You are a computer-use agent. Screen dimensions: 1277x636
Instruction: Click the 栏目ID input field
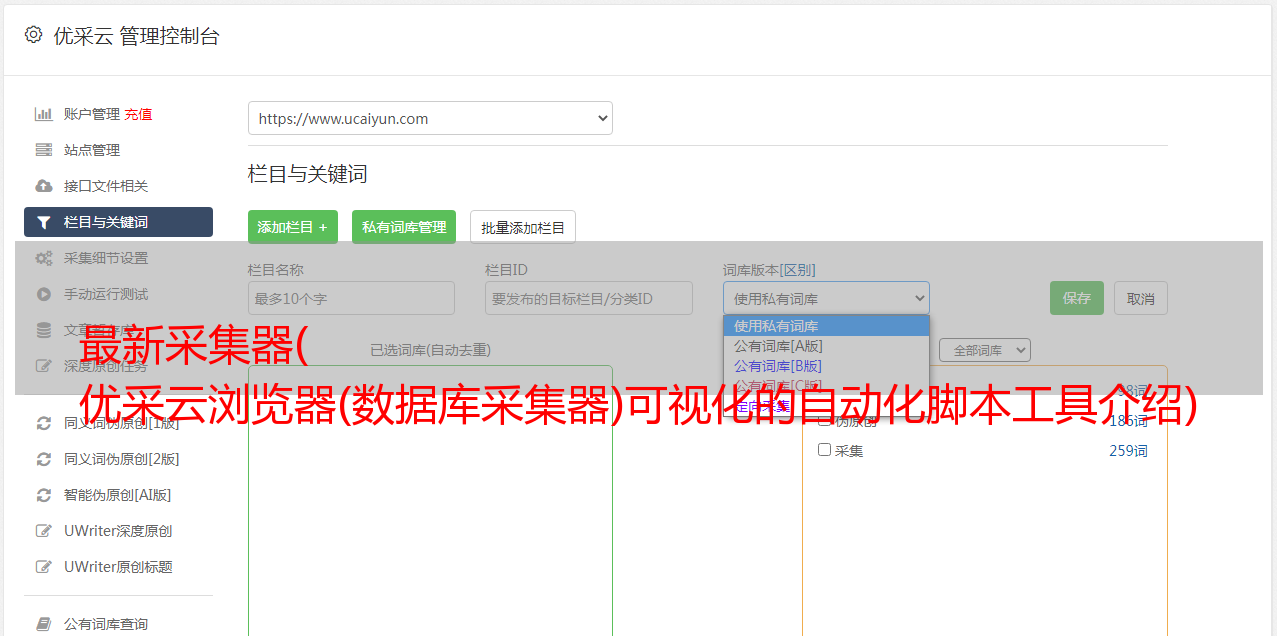(x=589, y=298)
